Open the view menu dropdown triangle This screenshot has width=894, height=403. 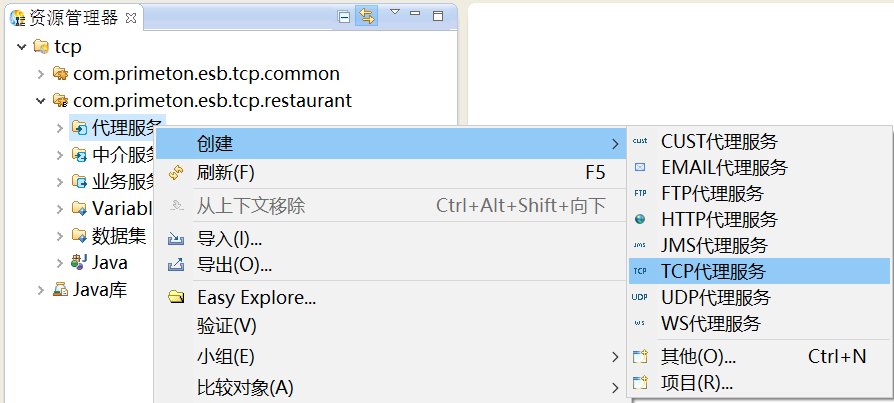click(x=394, y=13)
